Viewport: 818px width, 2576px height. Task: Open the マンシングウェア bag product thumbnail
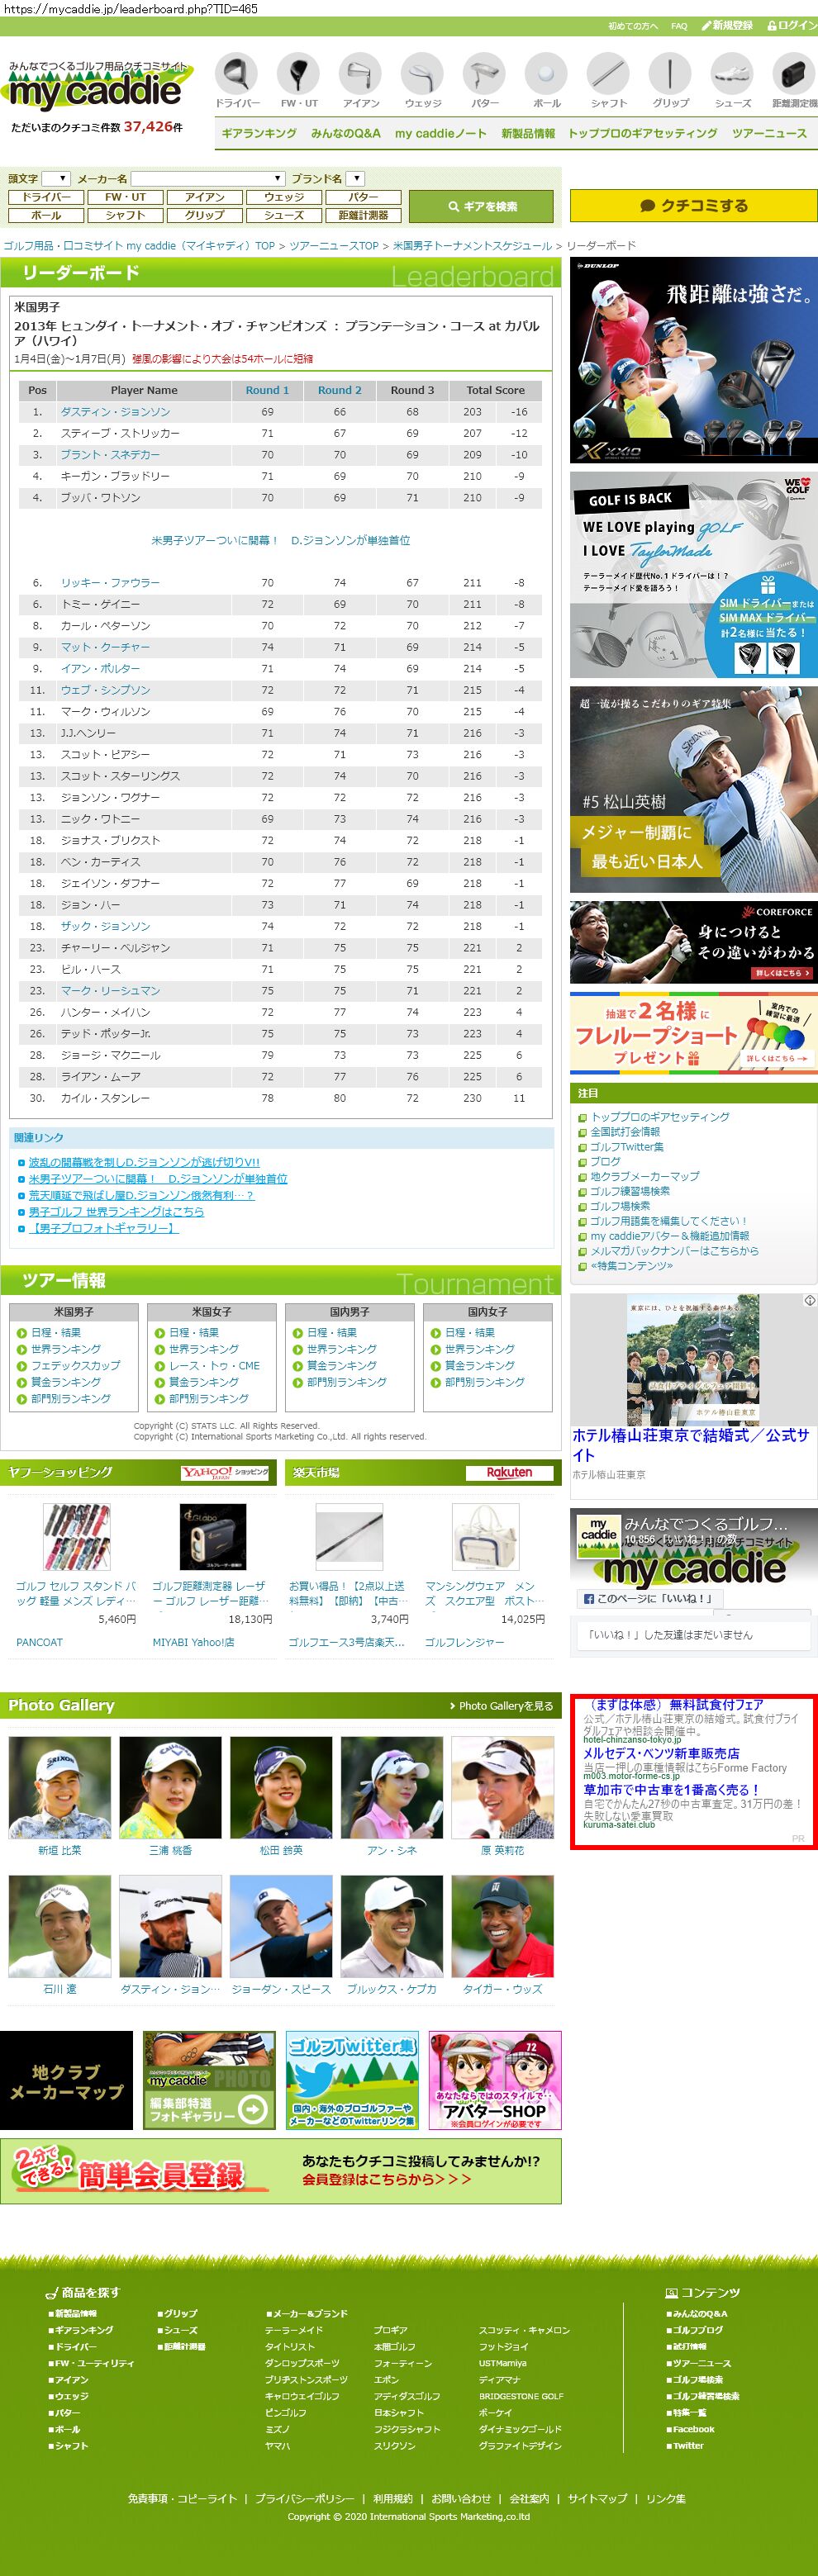pos(485,1537)
